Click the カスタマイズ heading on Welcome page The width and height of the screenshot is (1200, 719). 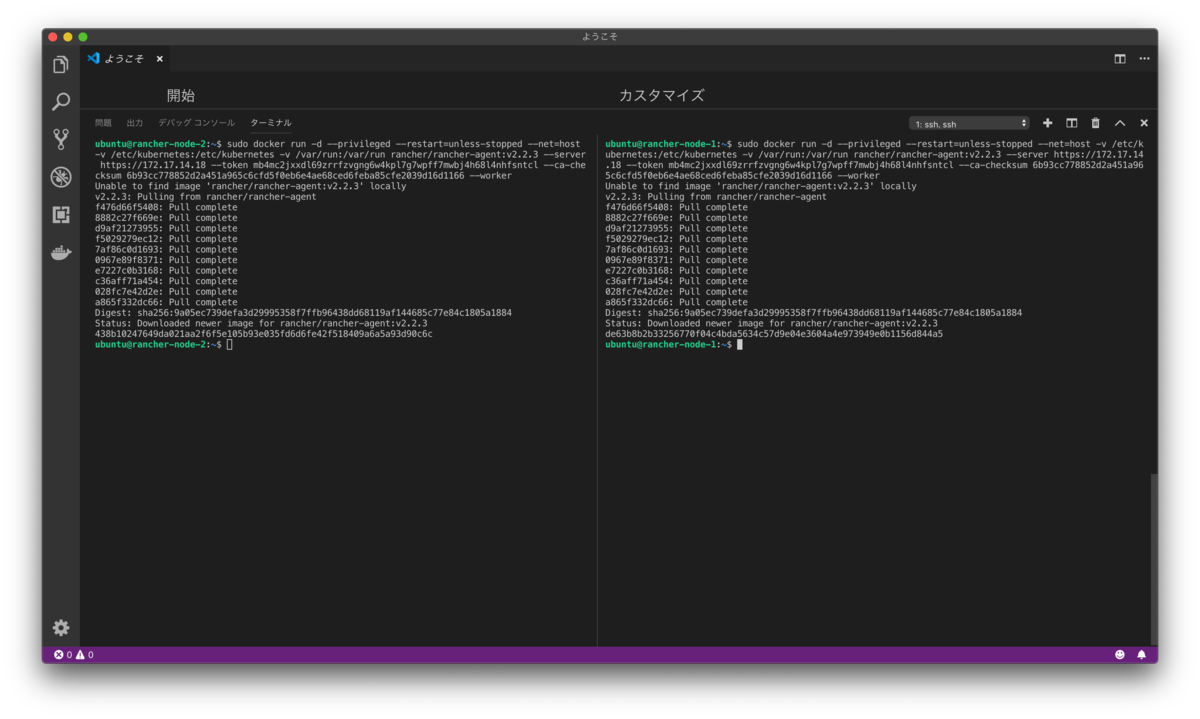pyautogui.click(x=661, y=96)
